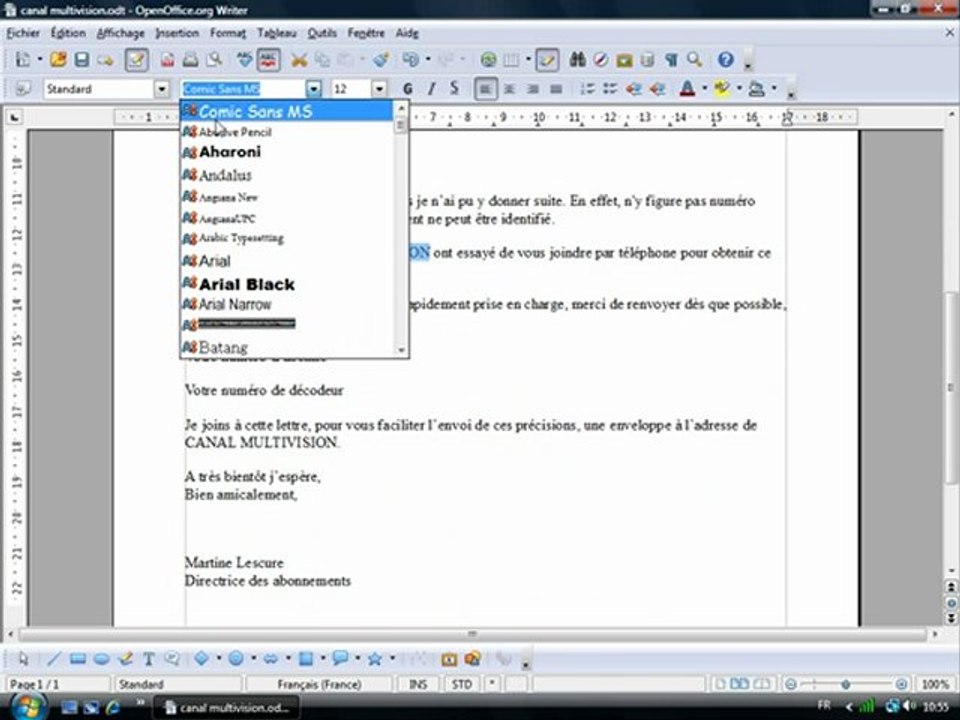
Task: Click the New document icon
Action: point(23,59)
